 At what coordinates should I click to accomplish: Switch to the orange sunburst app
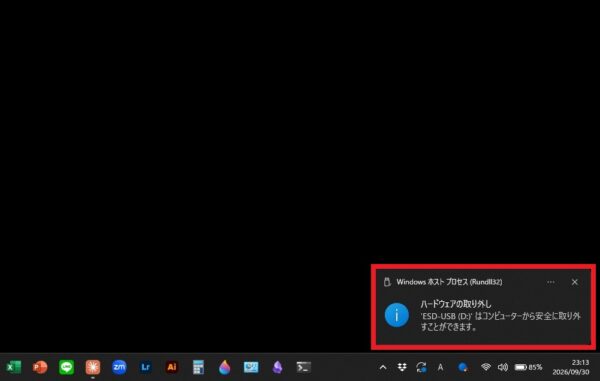(93, 368)
